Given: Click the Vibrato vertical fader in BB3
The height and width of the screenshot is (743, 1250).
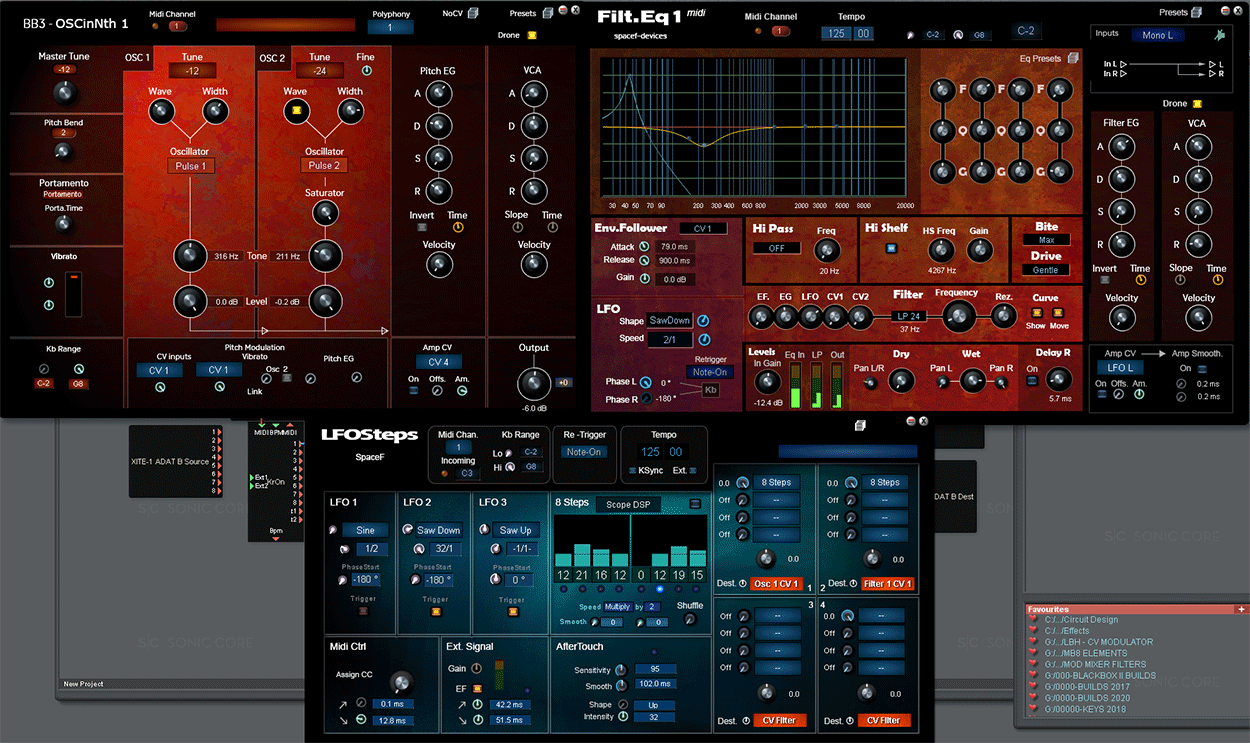Looking at the screenshot, I should click(x=74, y=293).
